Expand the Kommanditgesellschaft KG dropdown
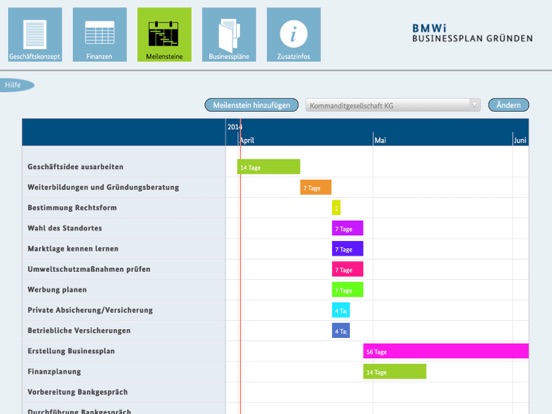Viewport: 552px width, 414px height. pyautogui.click(x=393, y=105)
